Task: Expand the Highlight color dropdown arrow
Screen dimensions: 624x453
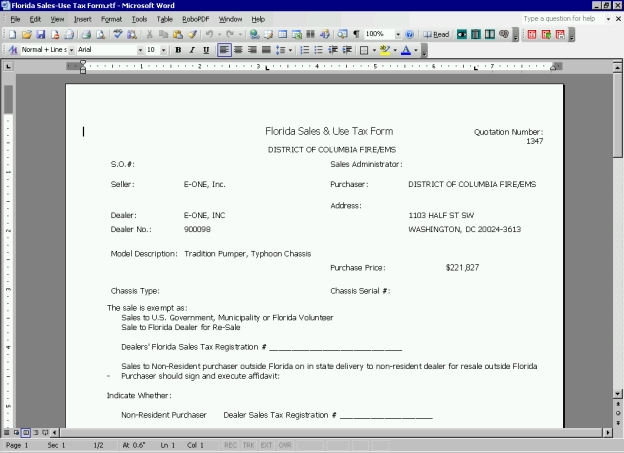Action: (x=395, y=50)
